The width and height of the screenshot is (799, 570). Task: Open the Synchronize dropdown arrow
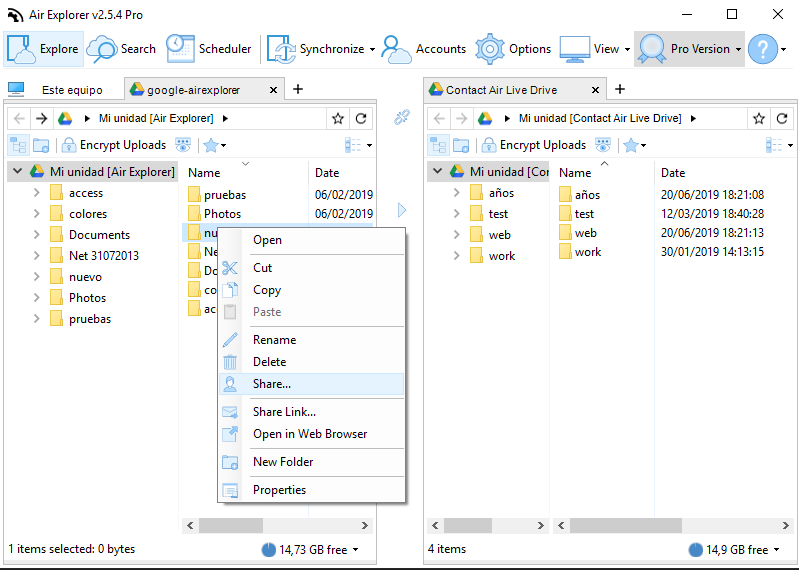pyautogui.click(x=372, y=49)
